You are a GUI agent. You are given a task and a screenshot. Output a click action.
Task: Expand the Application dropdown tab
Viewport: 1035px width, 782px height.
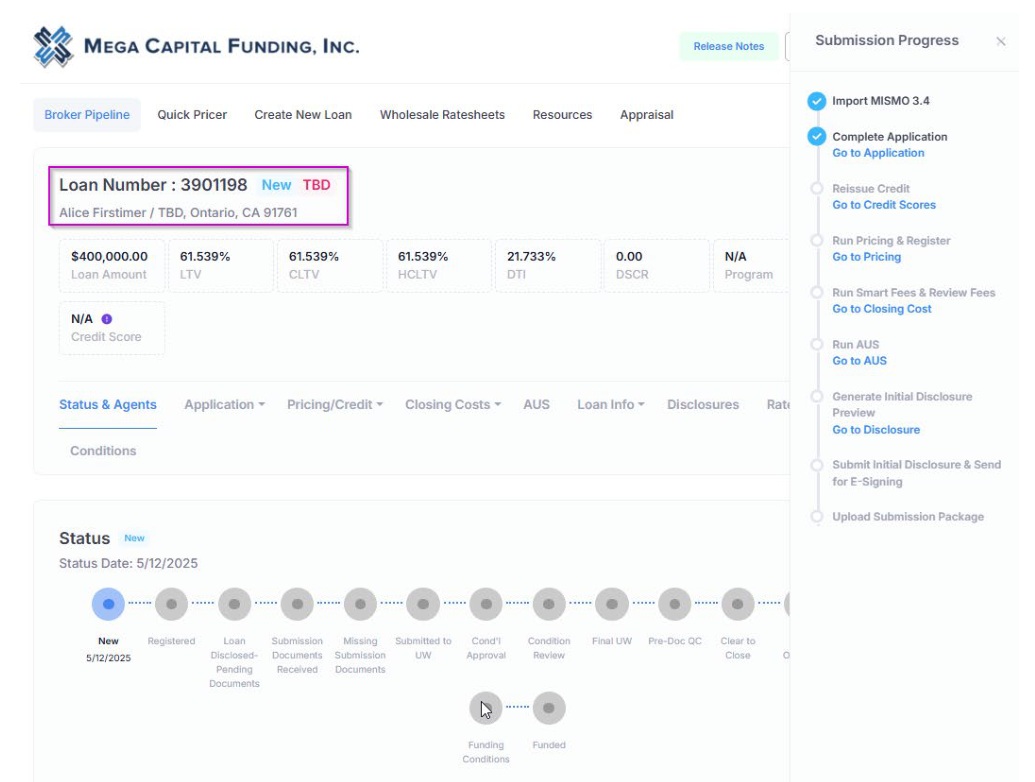(x=224, y=405)
